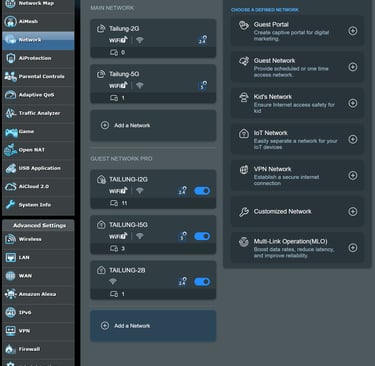Click the Game controller icon
This screenshot has width=375, height=366.
point(10,132)
